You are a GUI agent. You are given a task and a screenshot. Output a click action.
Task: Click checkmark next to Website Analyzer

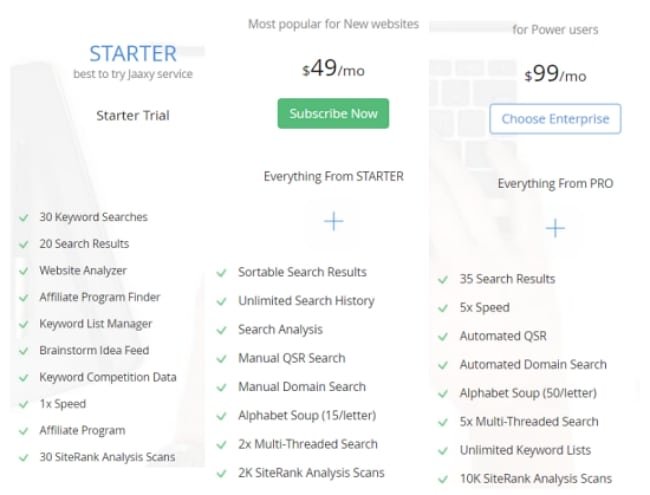pos(24,271)
